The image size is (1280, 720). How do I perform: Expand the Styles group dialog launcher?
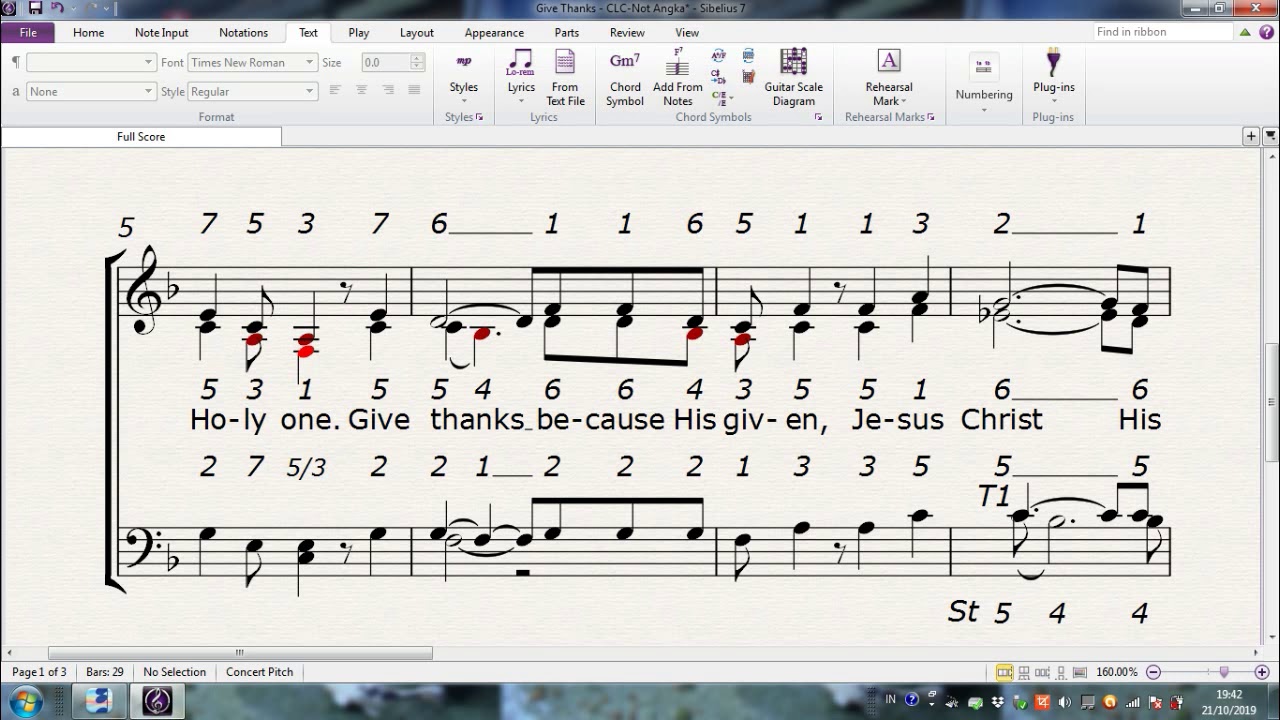tap(480, 117)
